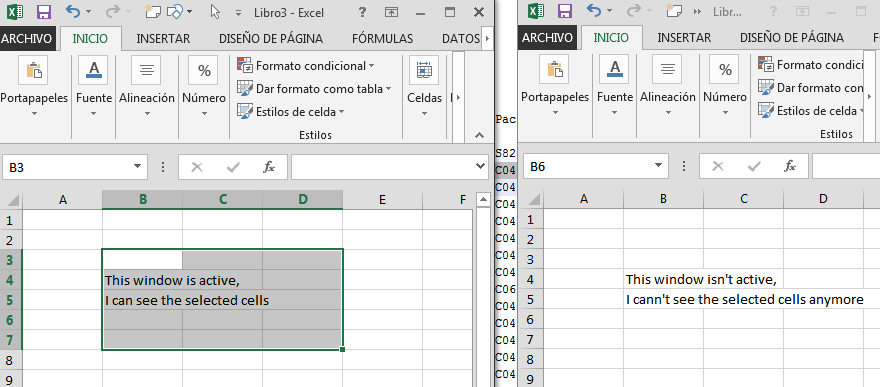This screenshot has height=387, width=880.
Task: Click Cancel X in right formula bar
Action: coord(717,165)
